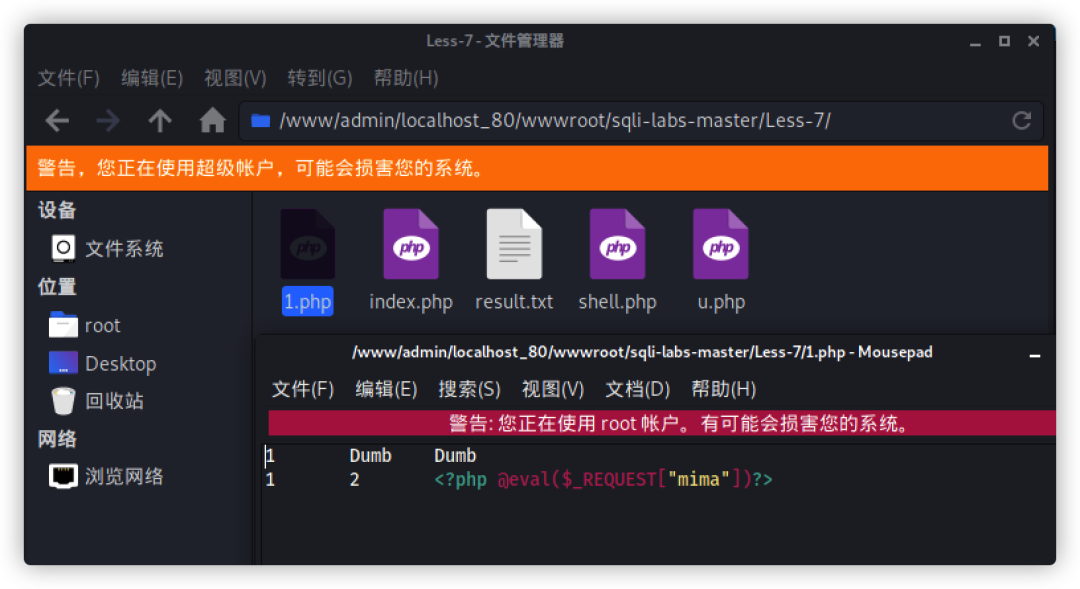Viewport: 1080px width, 589px height.
Task: Minimize the Mousepad window
Action: [x=1035, y=355]
